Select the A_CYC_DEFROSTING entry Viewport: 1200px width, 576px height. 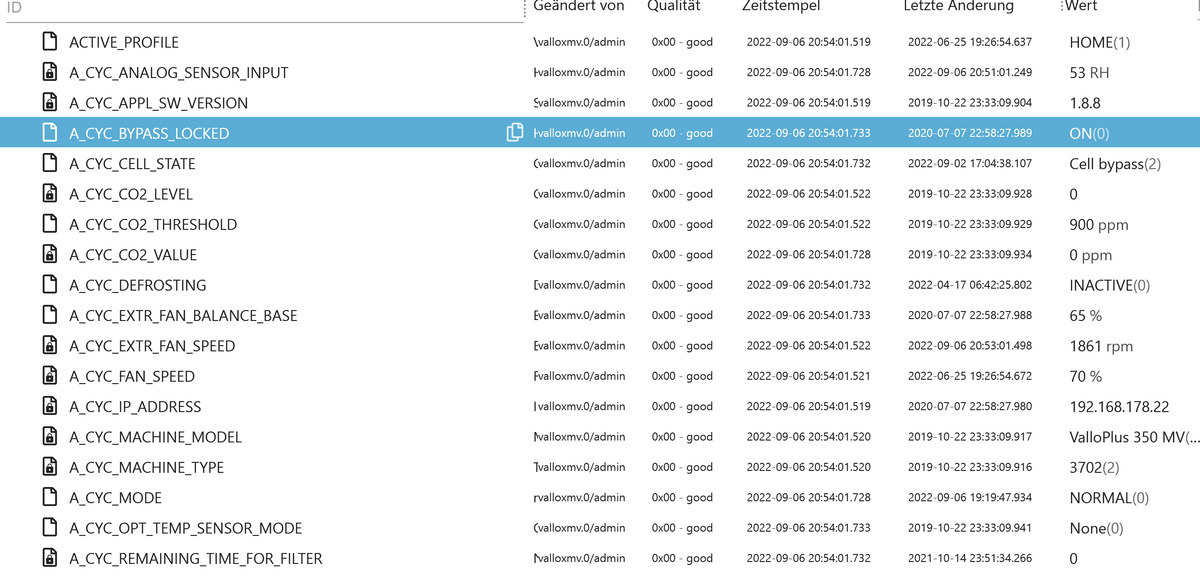click(138, 285)
